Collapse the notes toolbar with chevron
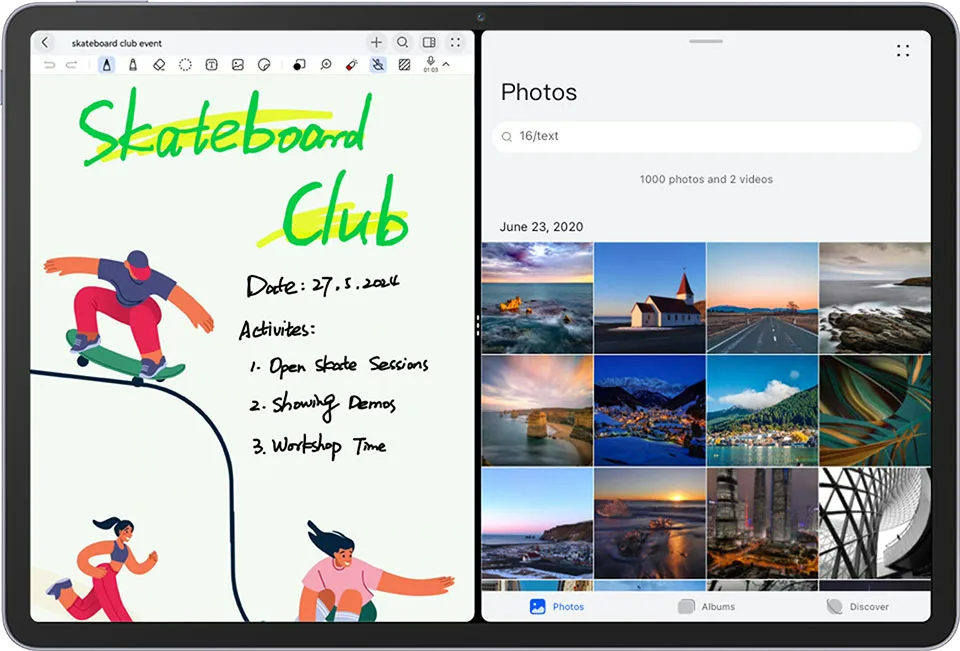This screenshot has width=960, height=651. 446,65
